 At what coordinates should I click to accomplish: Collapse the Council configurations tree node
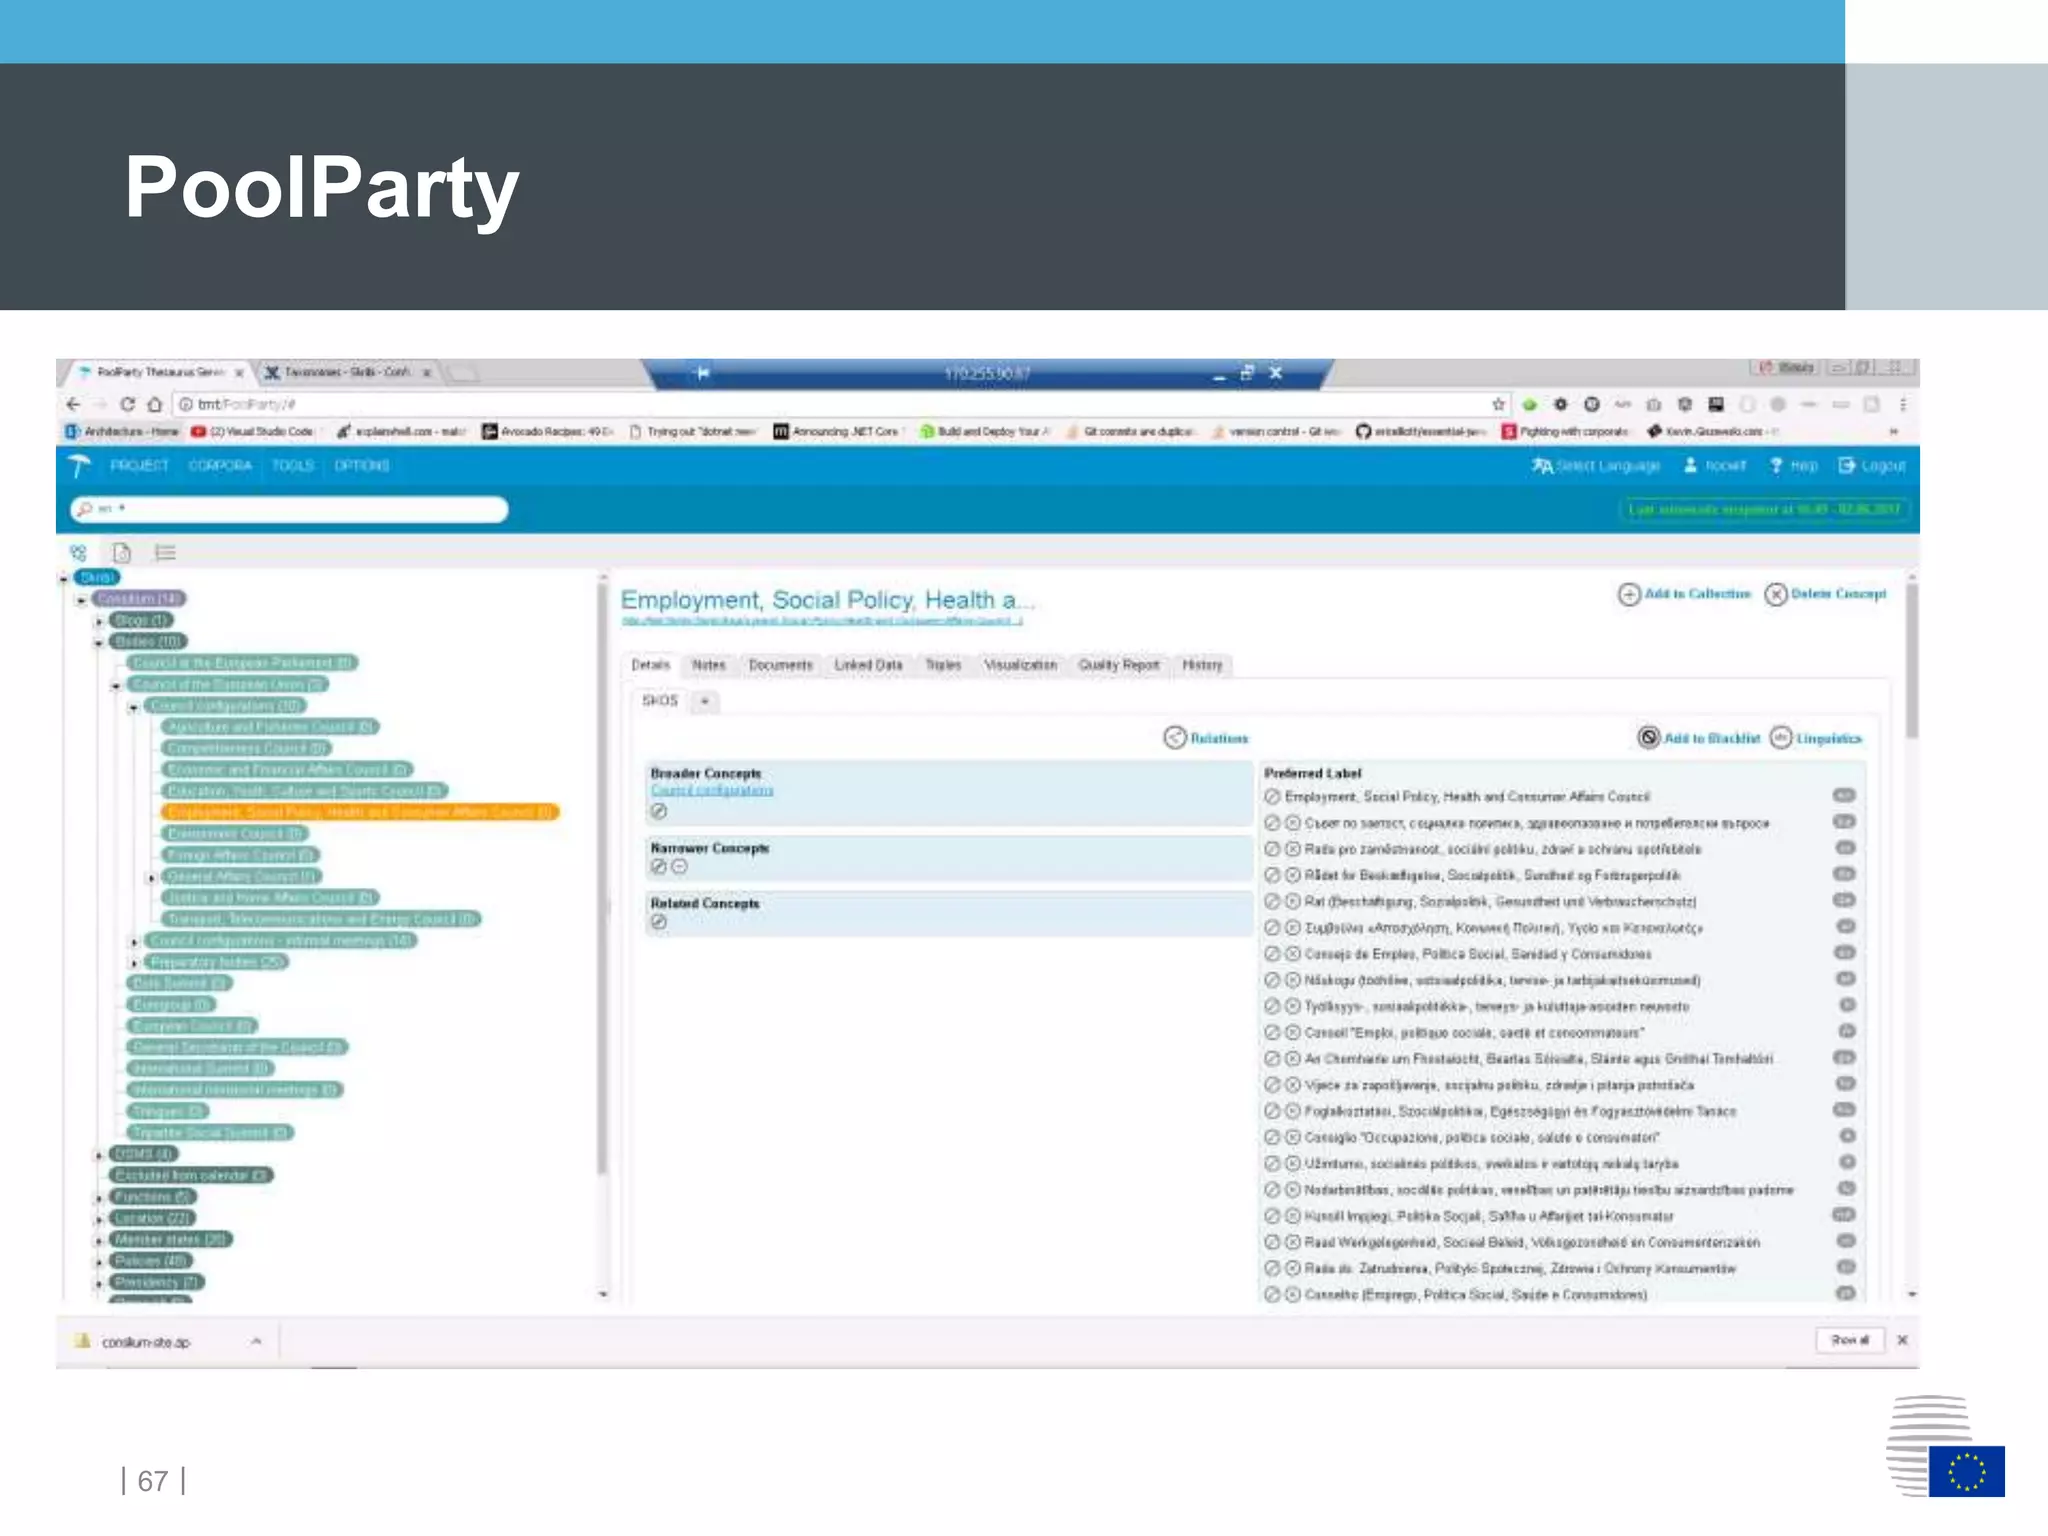point(133,707)
